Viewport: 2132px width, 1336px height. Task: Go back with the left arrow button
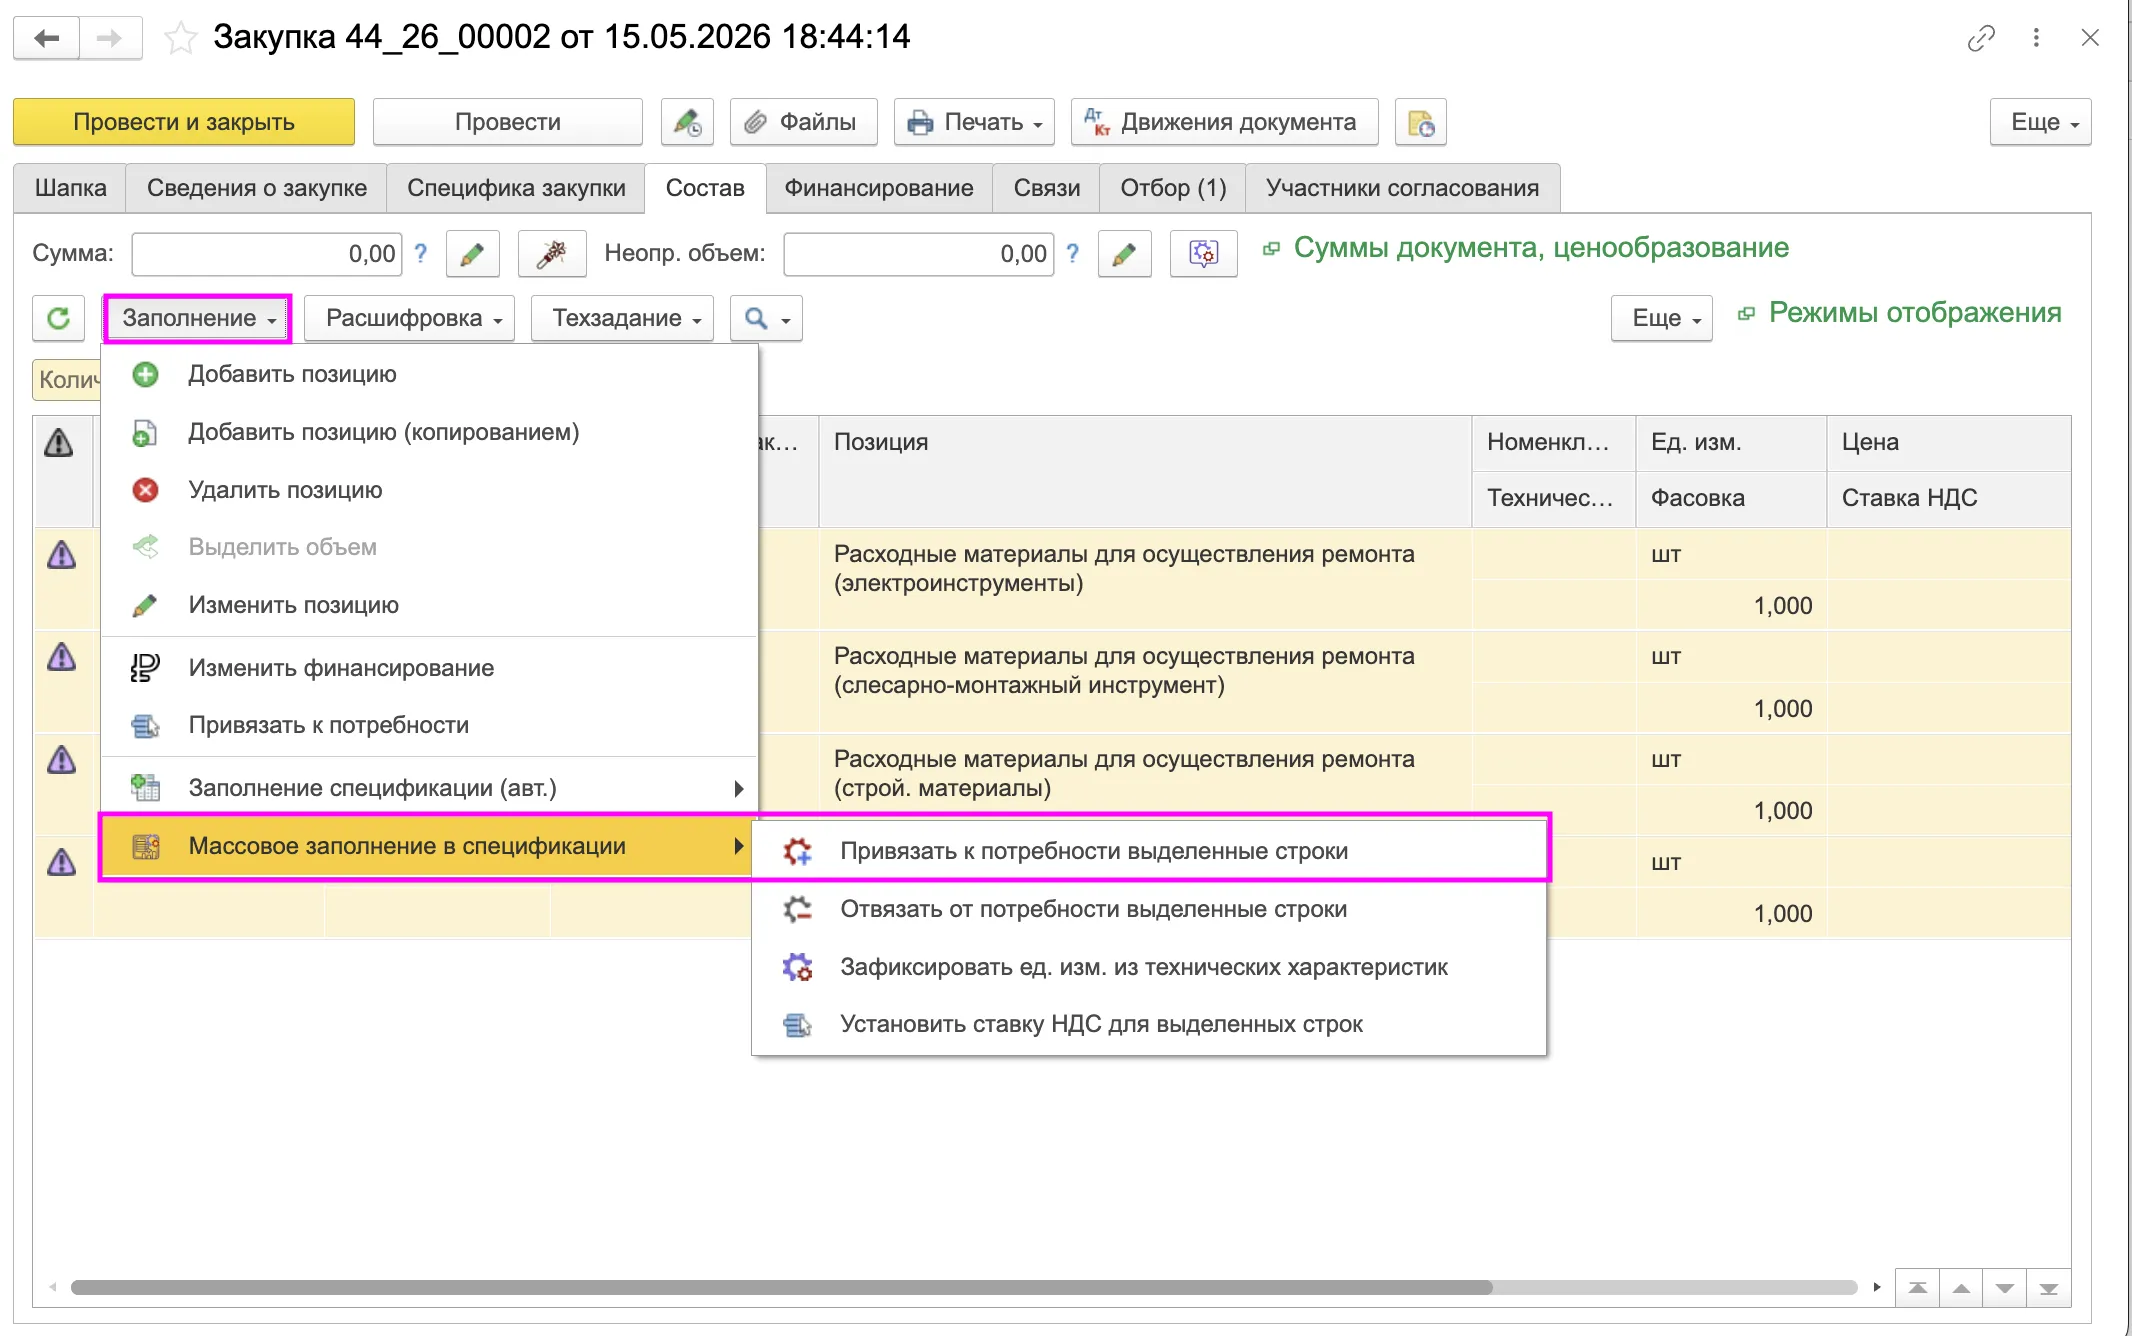tap(46, 38)
